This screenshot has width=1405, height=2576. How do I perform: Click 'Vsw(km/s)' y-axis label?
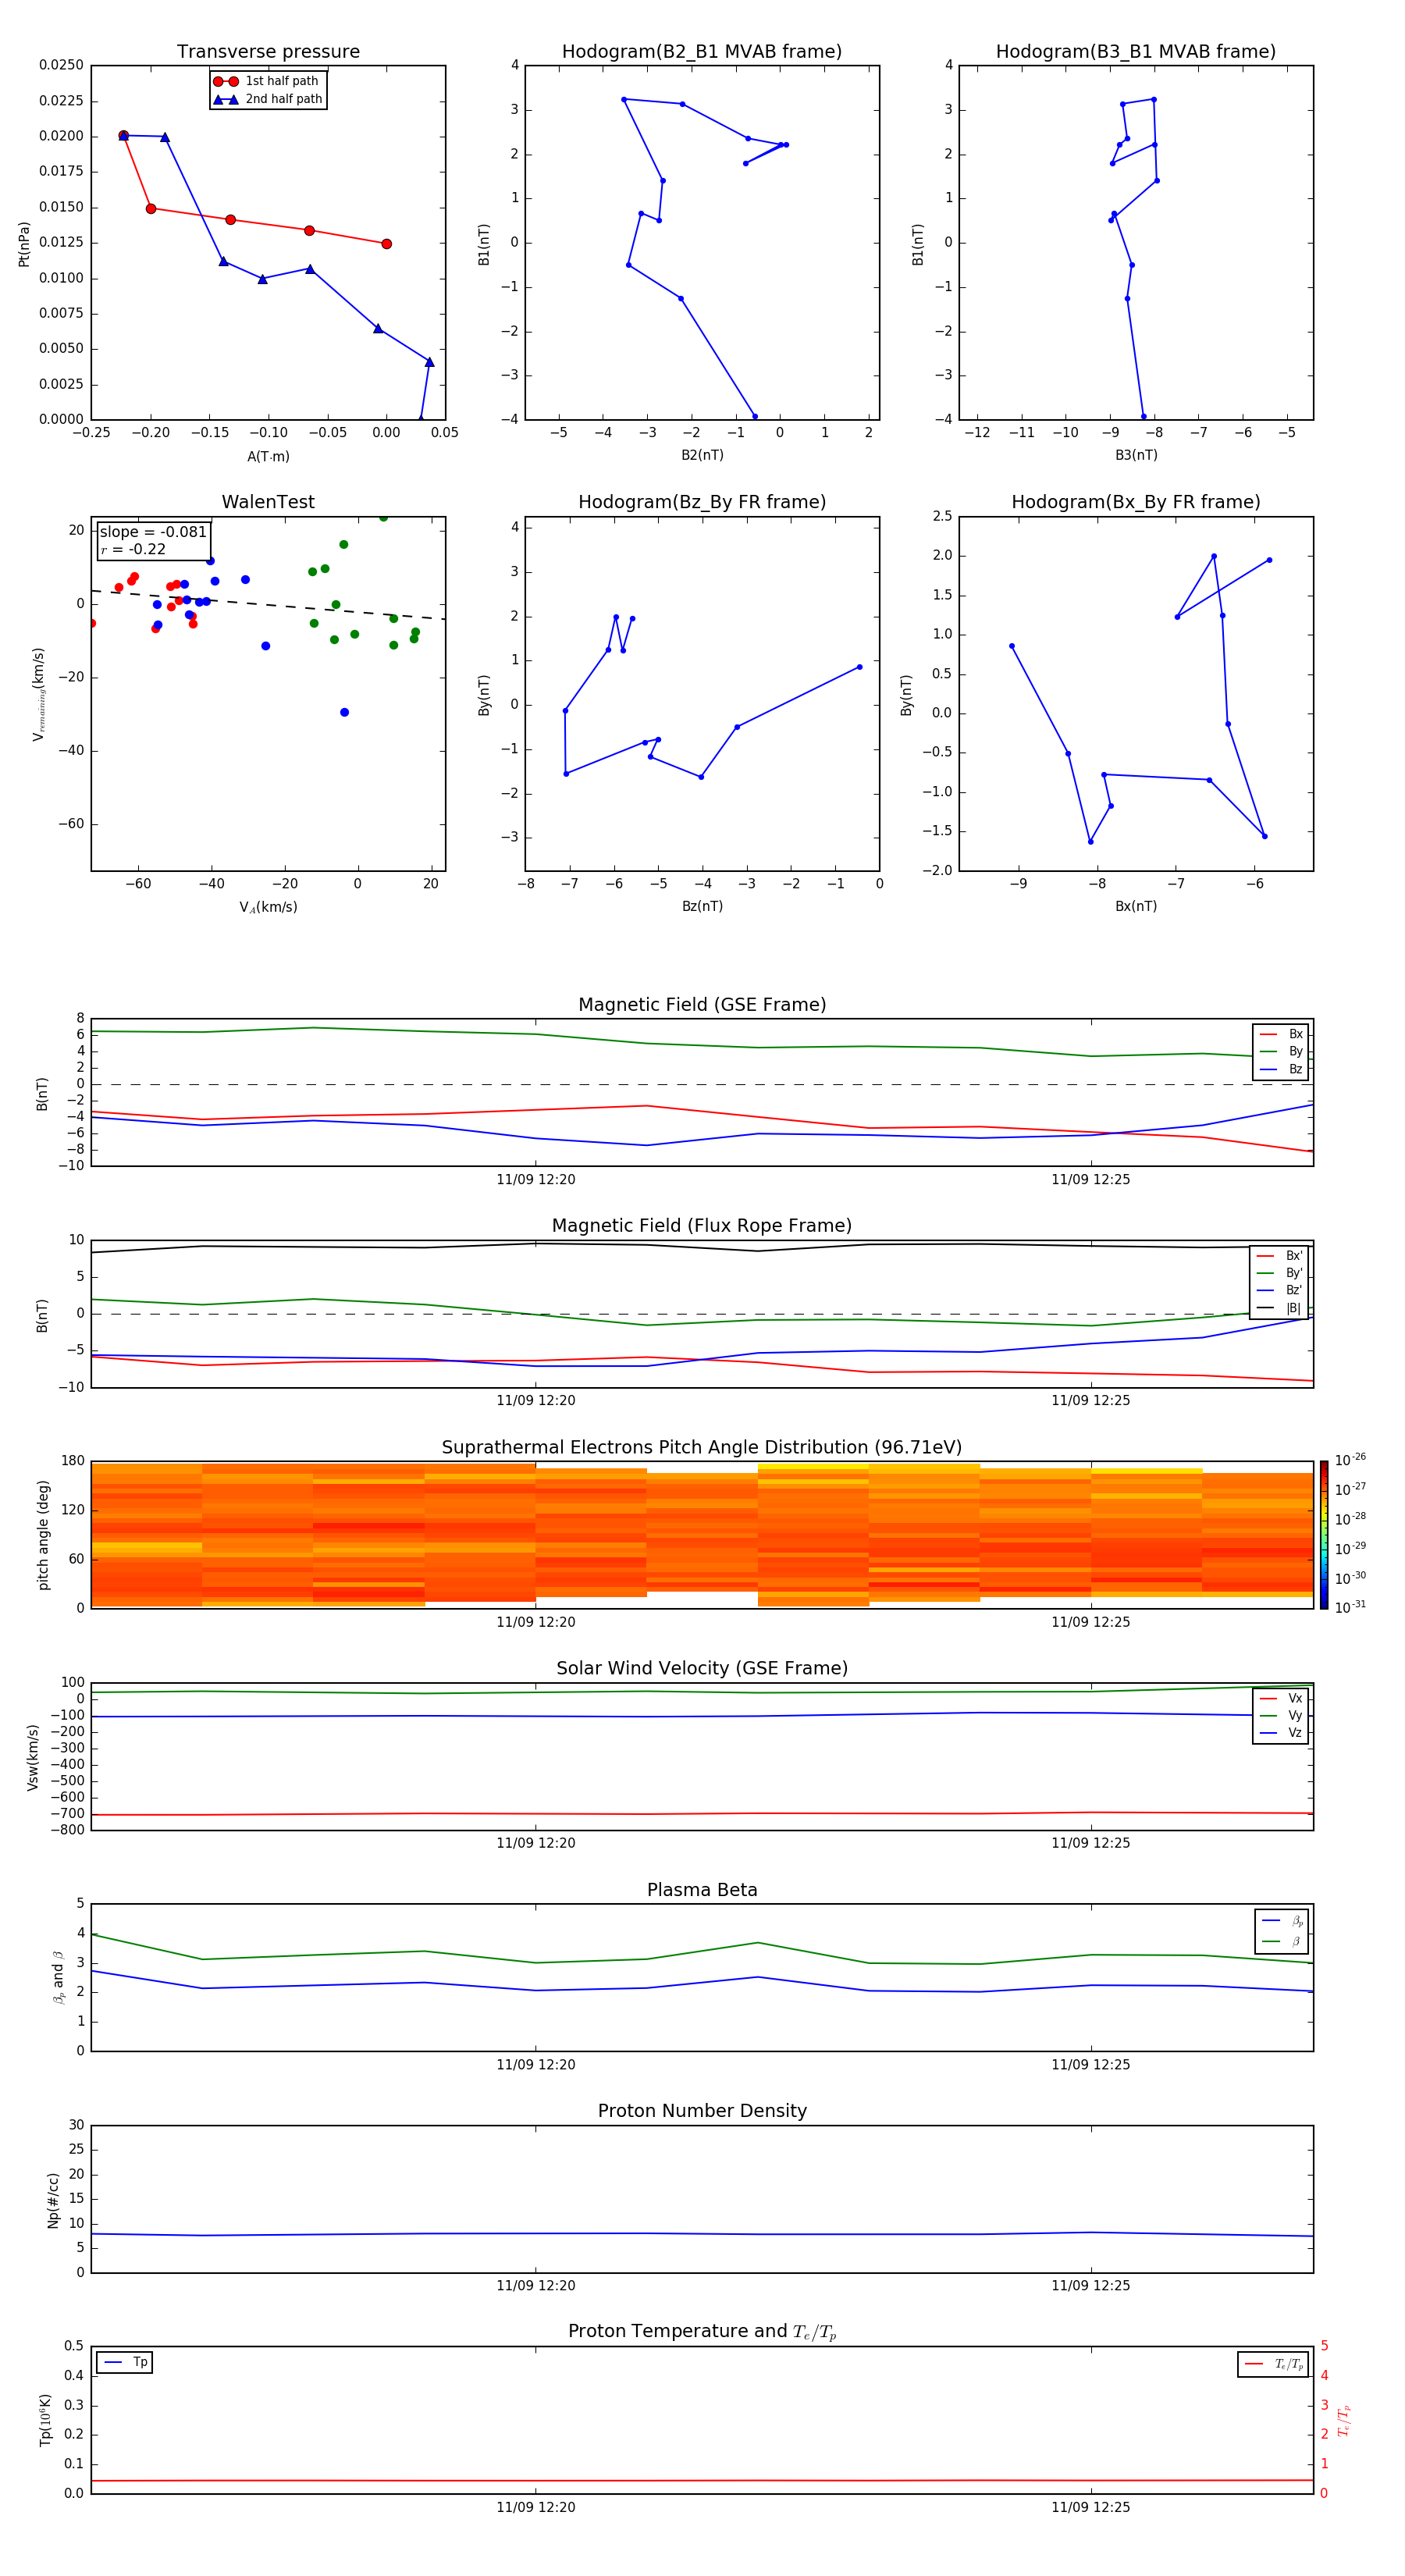pyautogui.click(x=33, y=1756)
